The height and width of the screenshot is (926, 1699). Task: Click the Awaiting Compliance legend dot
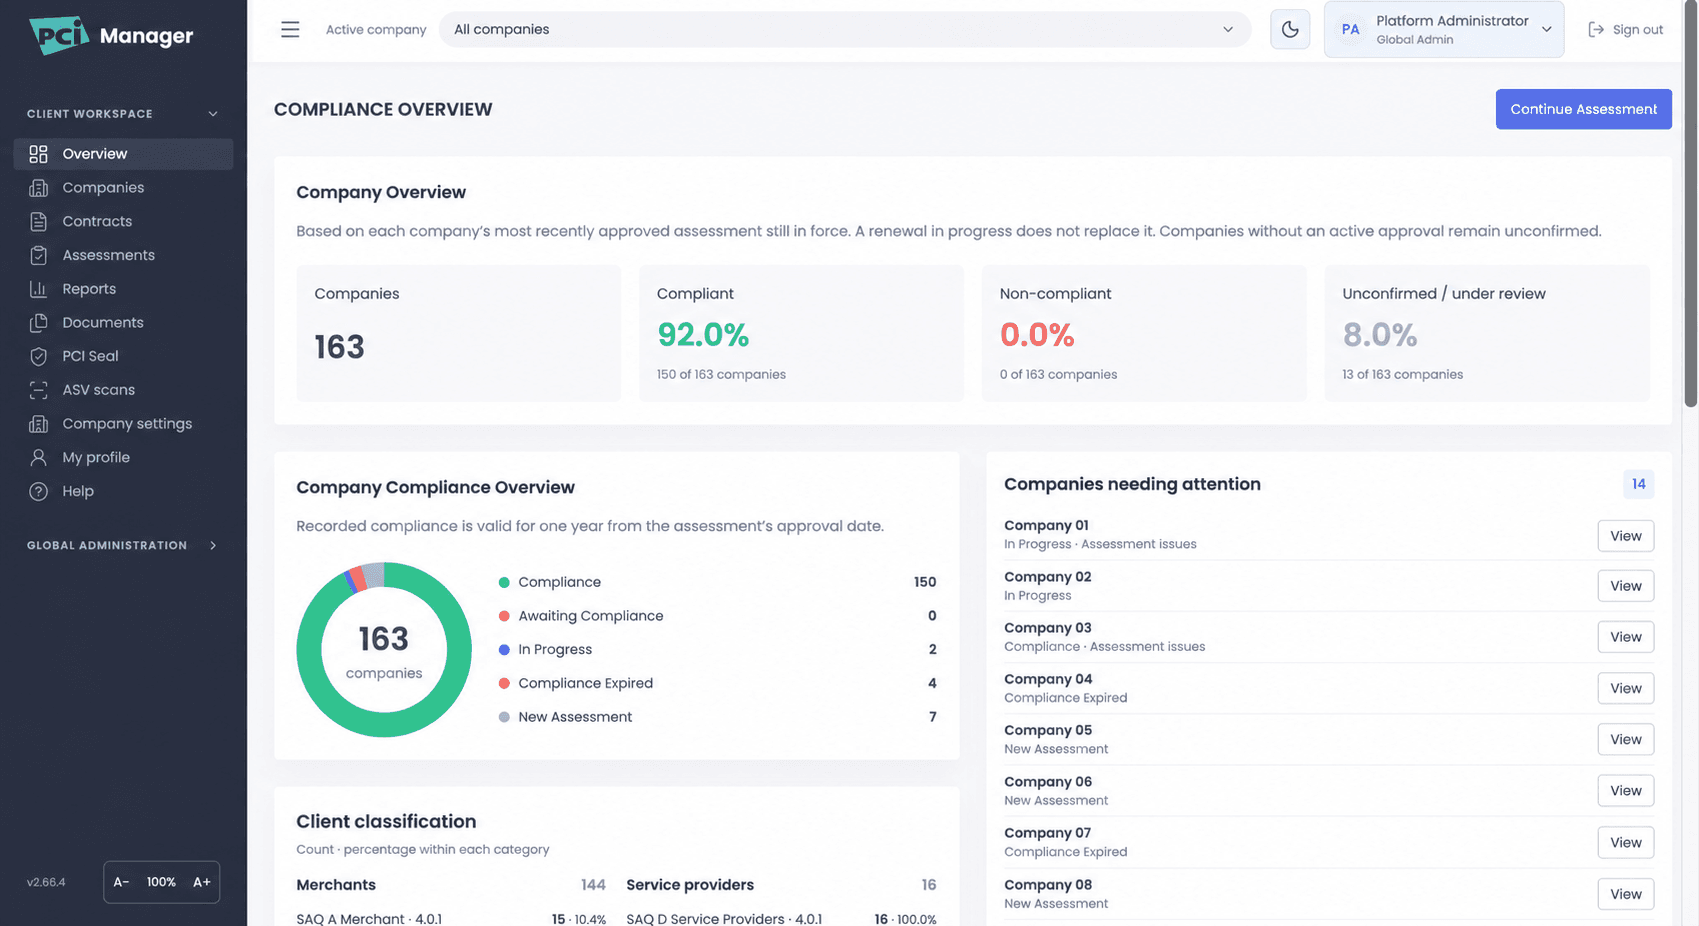point(504,616)
